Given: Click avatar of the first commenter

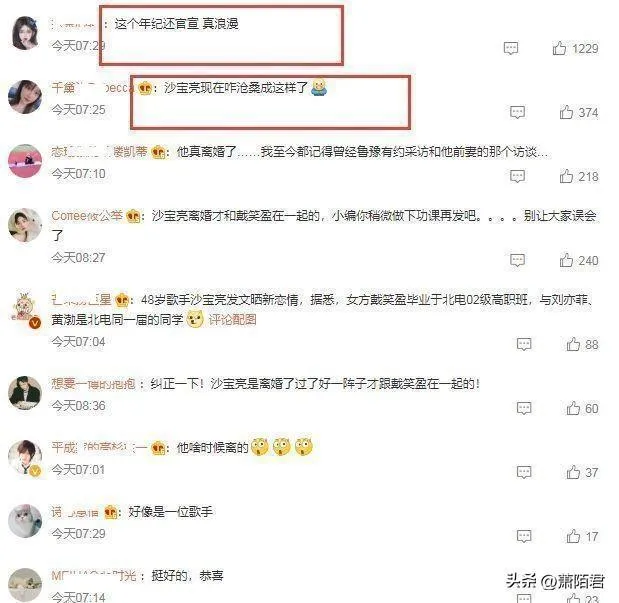Looking at the screenshot, I should (x=25, y=33).
